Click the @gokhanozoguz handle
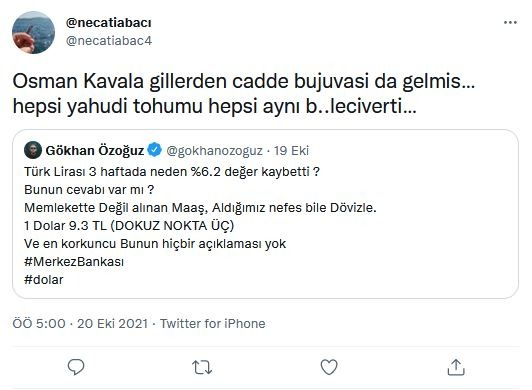 point(214,151)
